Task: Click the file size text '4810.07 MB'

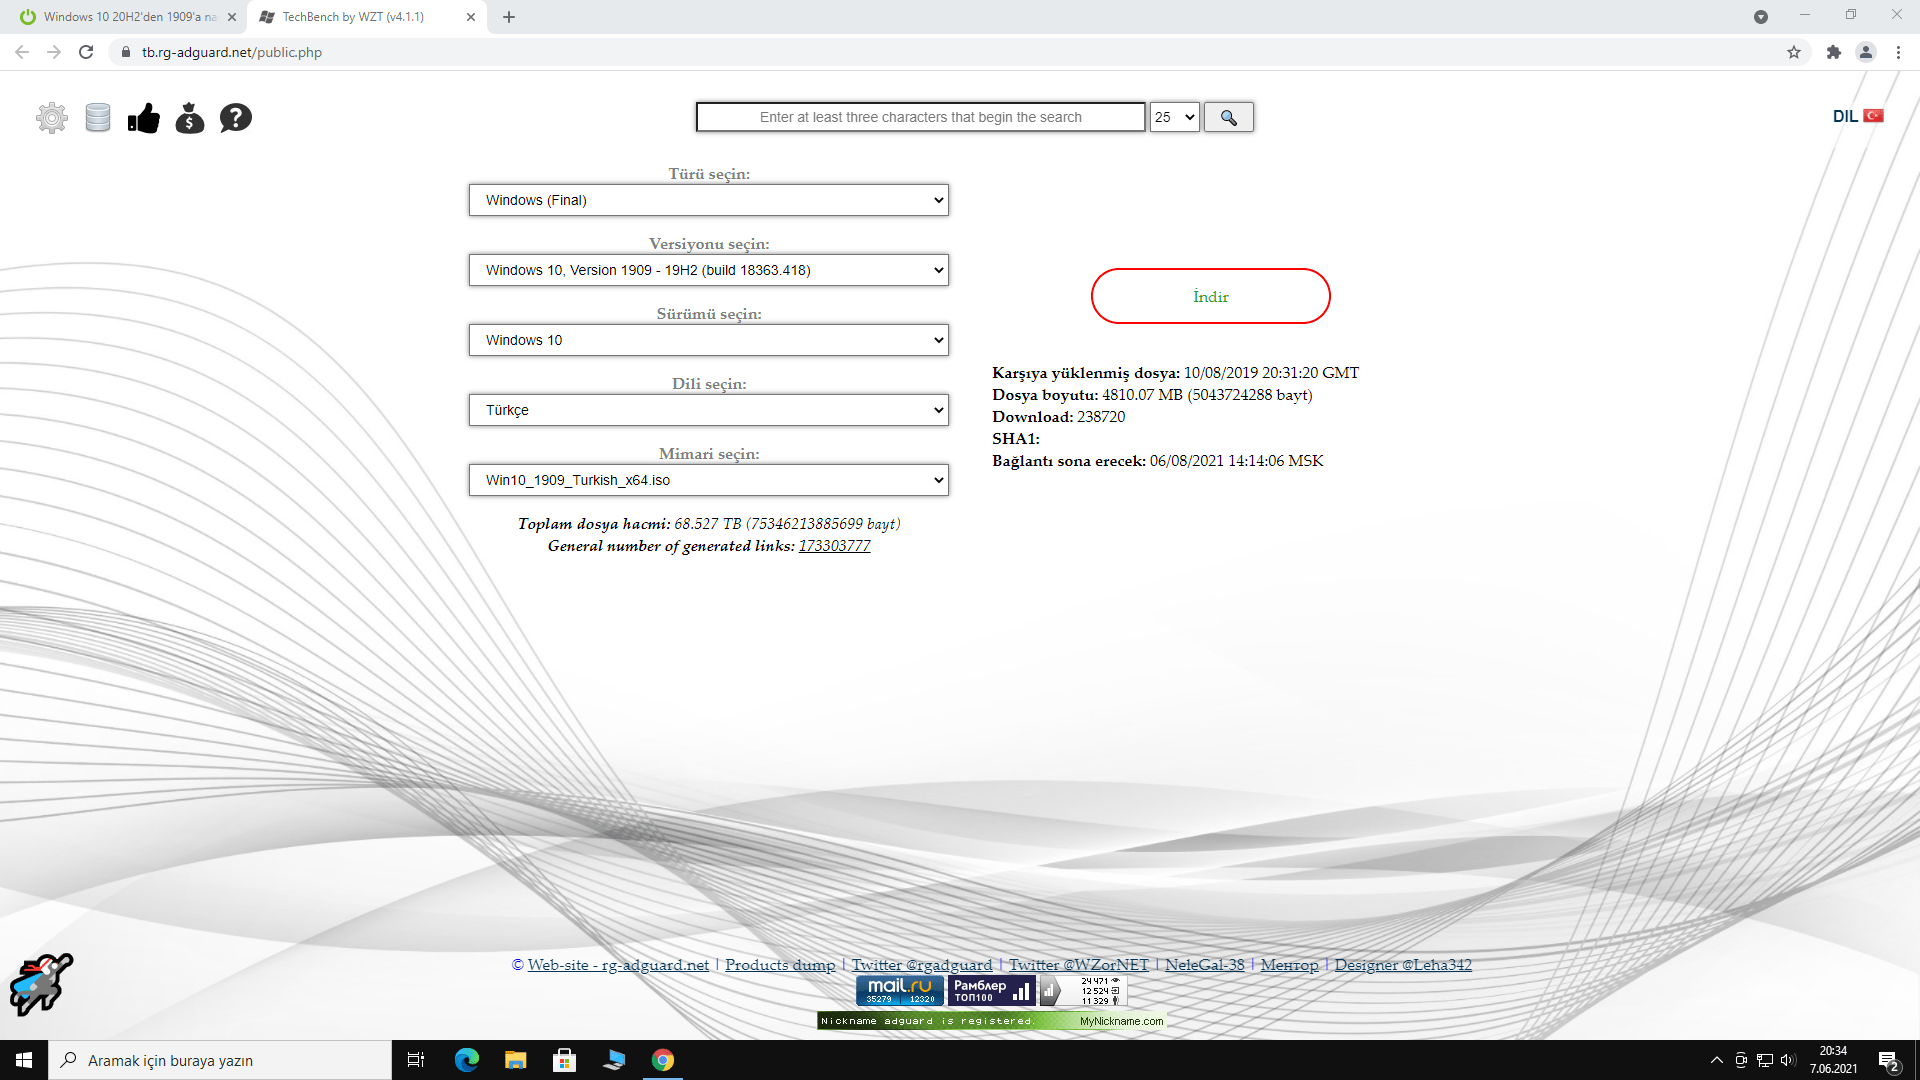Action: [x=1143, y=395]
